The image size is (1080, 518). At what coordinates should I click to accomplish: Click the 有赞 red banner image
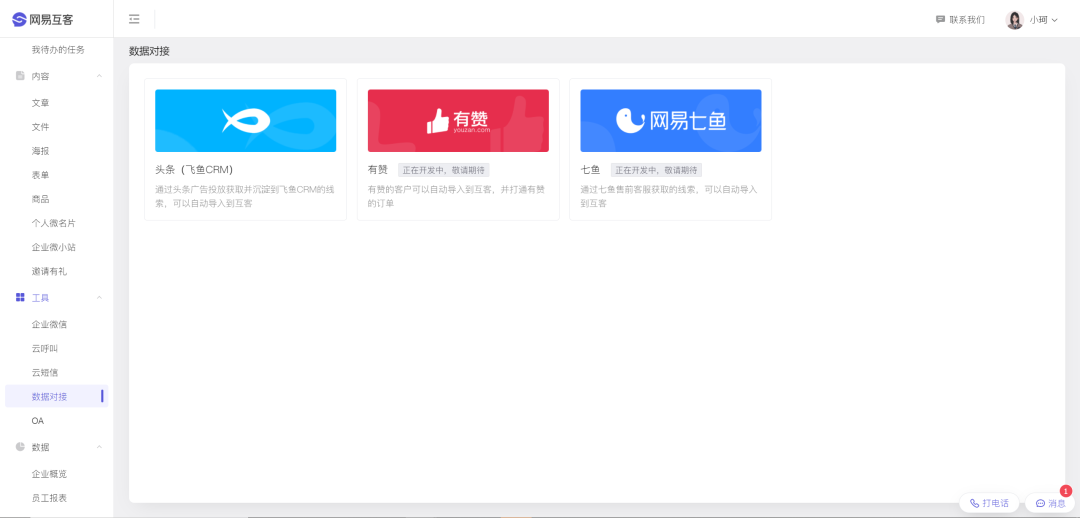[458, 121]
